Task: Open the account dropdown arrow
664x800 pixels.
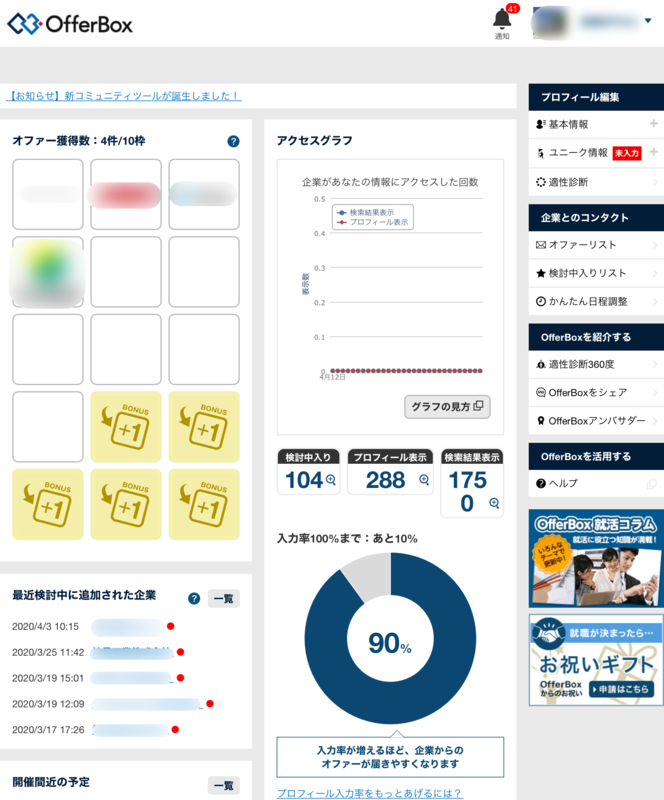Action: point(648,21)
